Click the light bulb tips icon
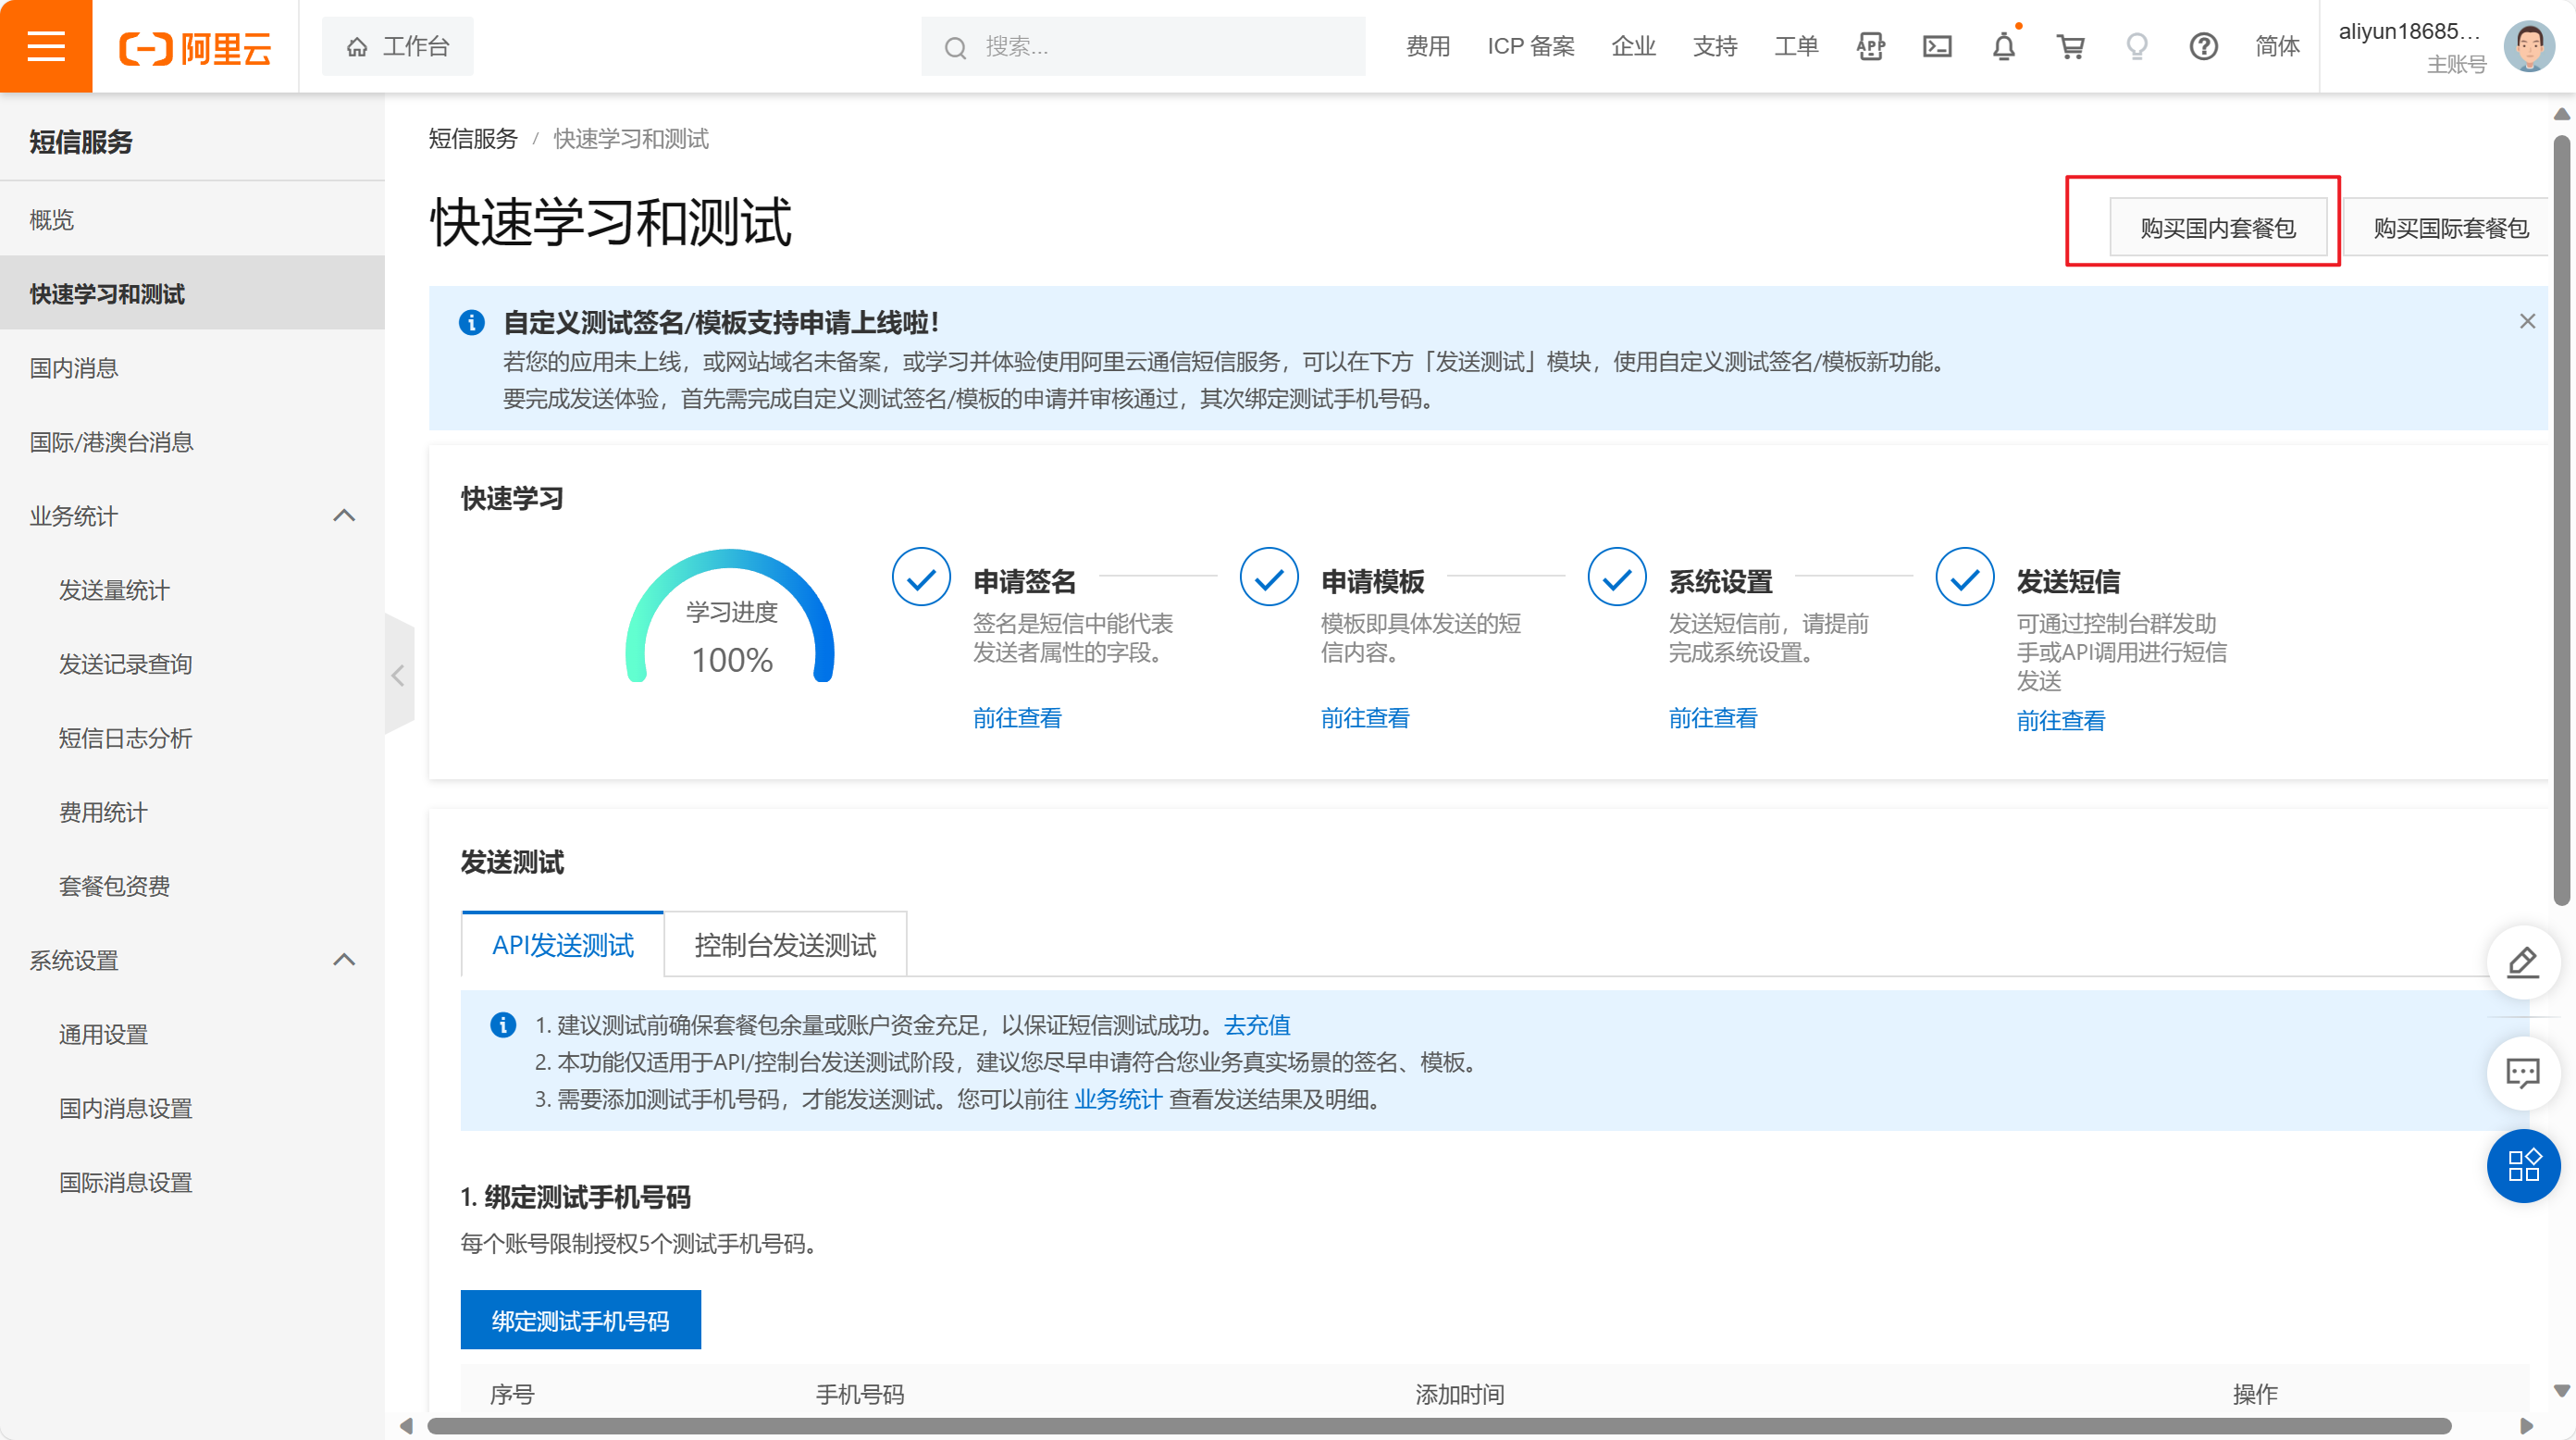 (2137, 46)
